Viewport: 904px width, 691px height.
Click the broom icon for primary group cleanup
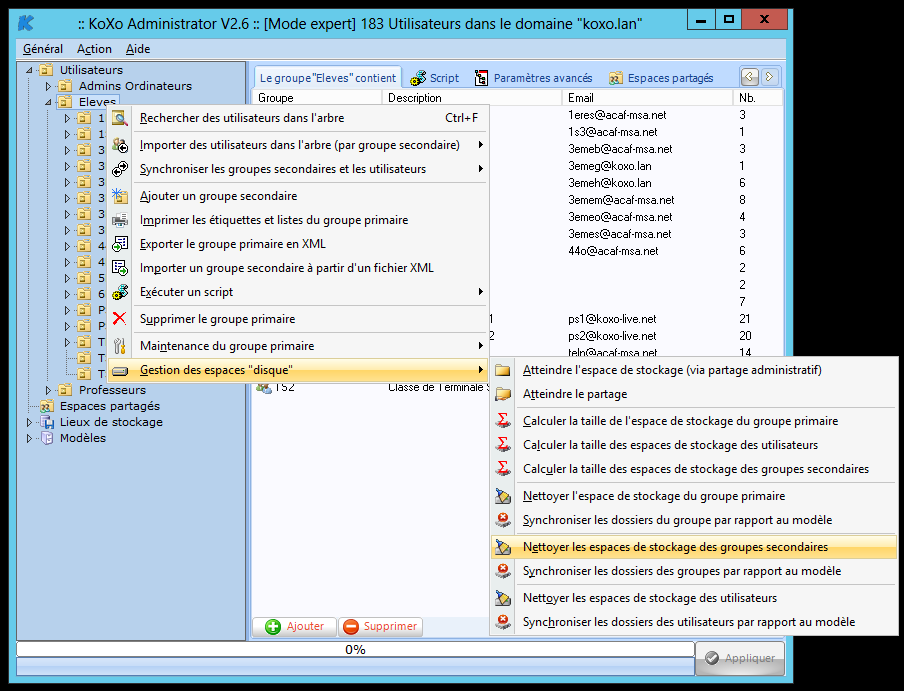[x=503, y=496]
